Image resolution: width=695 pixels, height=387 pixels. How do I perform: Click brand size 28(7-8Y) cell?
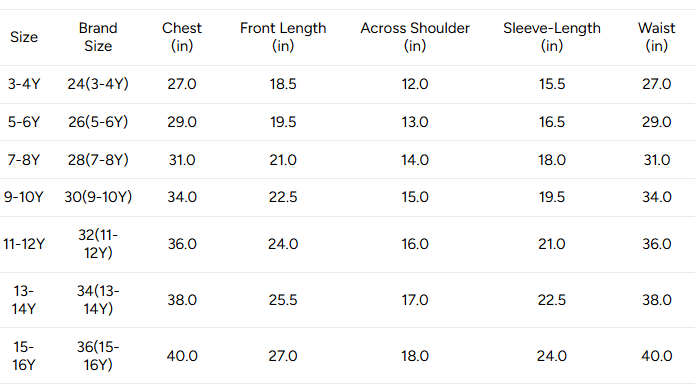coord(98,160)
